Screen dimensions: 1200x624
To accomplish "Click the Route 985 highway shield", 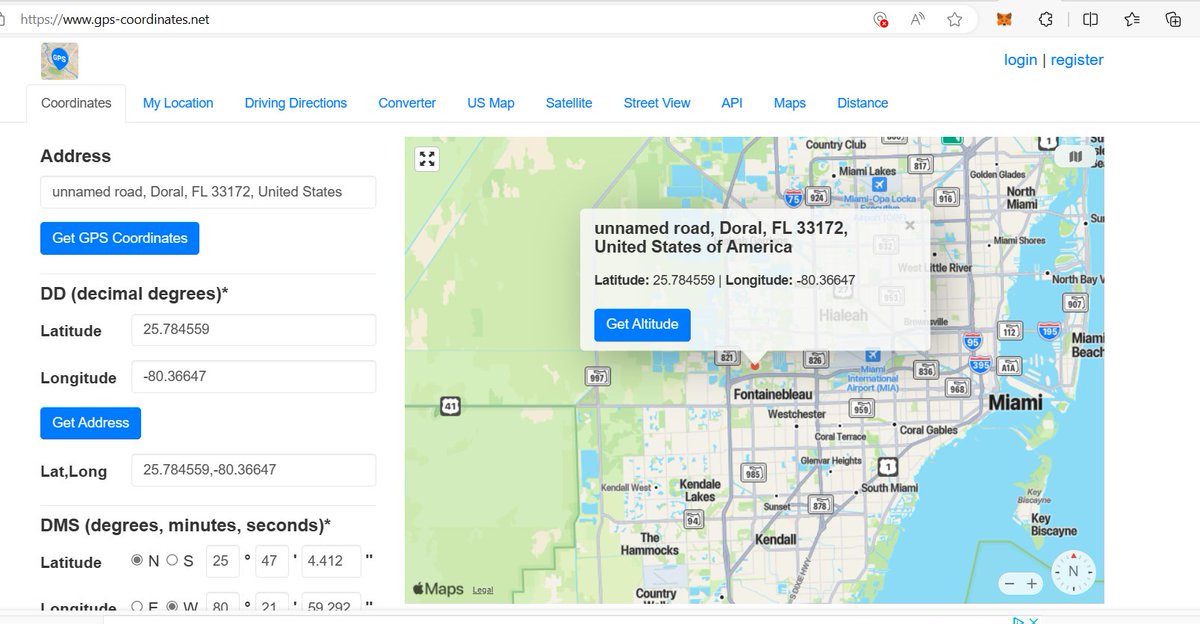I will (x=753, y=473).
